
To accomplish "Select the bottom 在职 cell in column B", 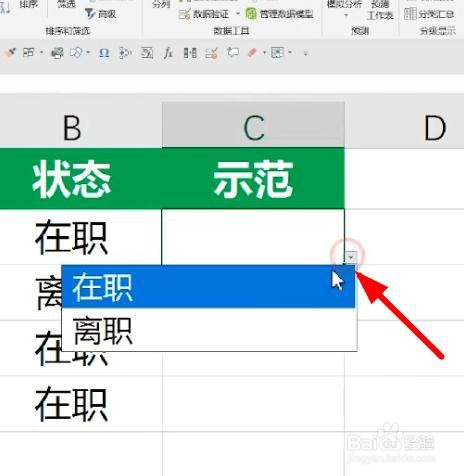I will pos(72,404).
